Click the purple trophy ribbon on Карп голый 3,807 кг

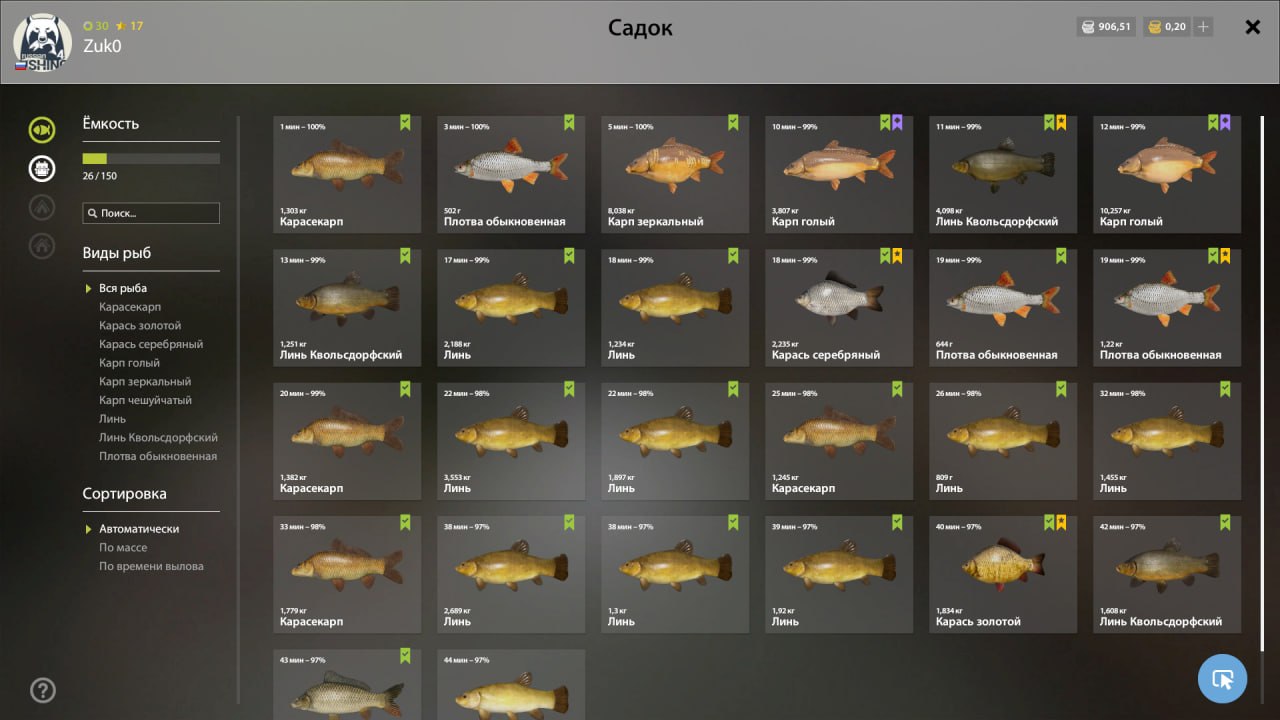pyautogui.click(x=897, y=123)
